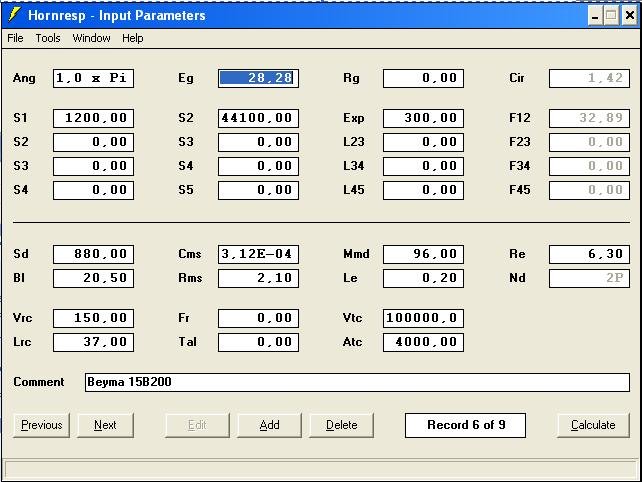Click the Ang field showing 1,0 x Pi
642x482 pixels.
pyautogui.click(x=93, y=78)
